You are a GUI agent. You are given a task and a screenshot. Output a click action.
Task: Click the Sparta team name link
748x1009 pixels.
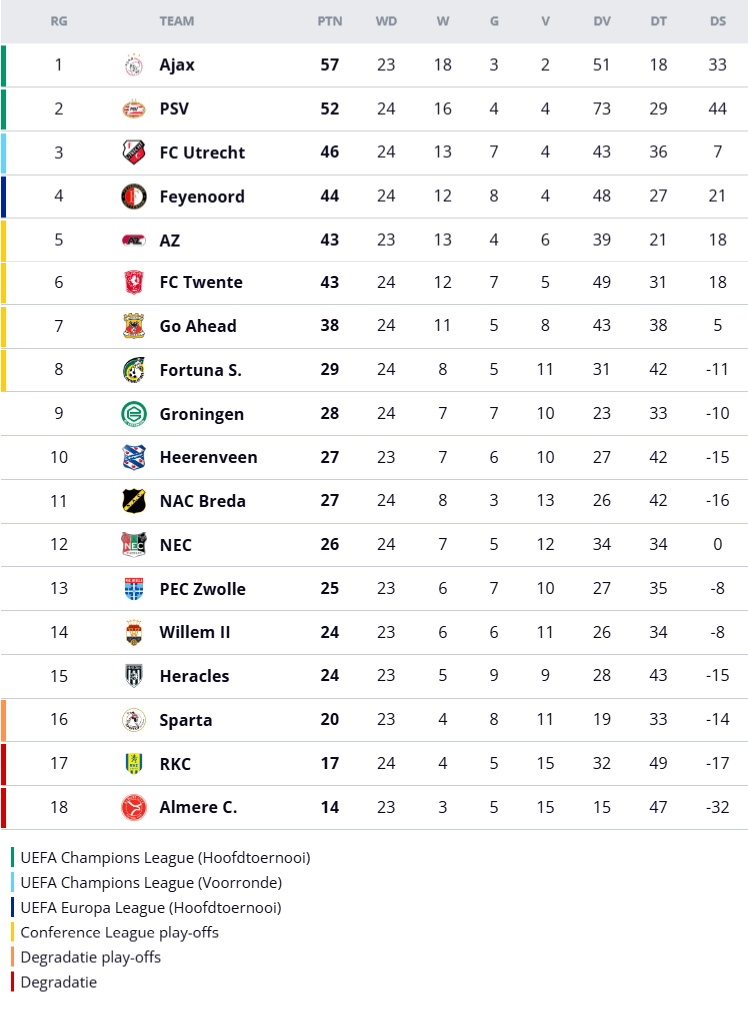186,720
